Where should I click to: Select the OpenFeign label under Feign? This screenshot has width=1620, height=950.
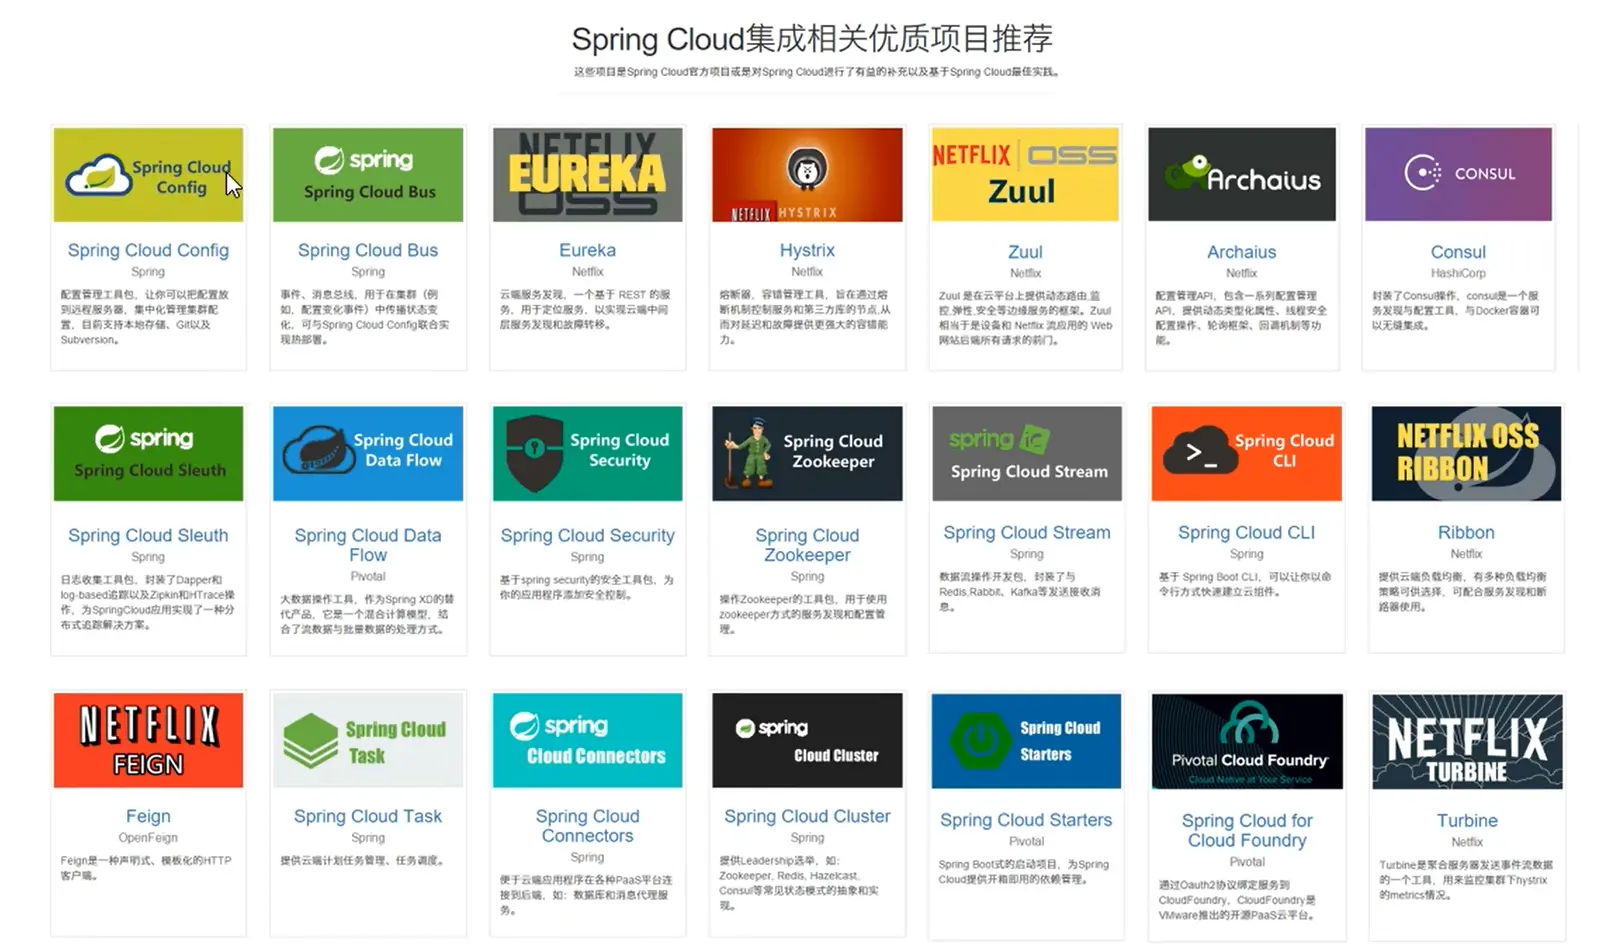point(148,838)
